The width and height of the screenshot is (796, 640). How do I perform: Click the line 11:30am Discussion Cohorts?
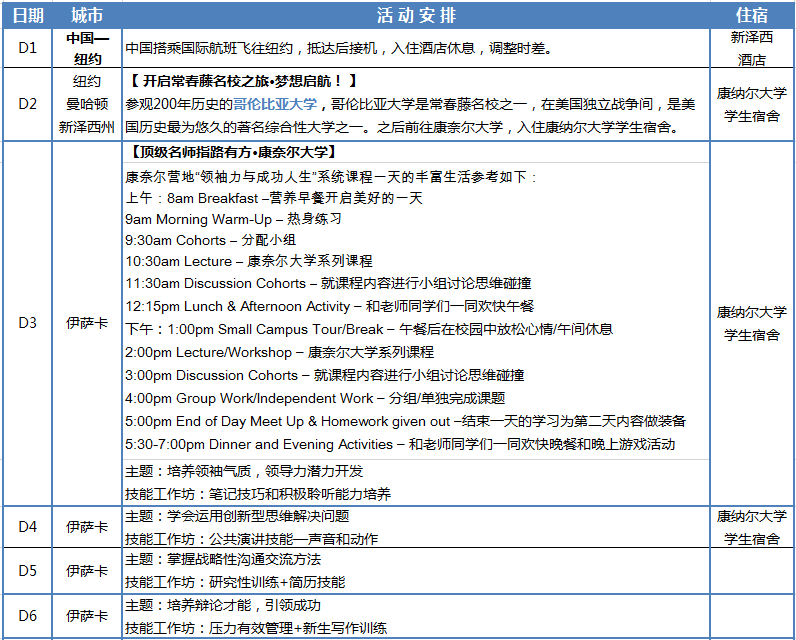click(x=328, y=283)
